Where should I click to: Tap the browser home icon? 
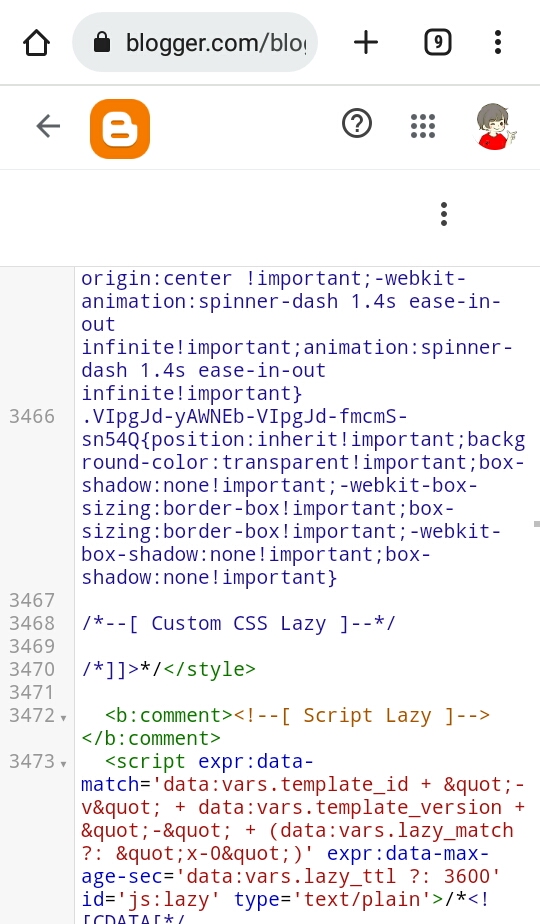37,43
